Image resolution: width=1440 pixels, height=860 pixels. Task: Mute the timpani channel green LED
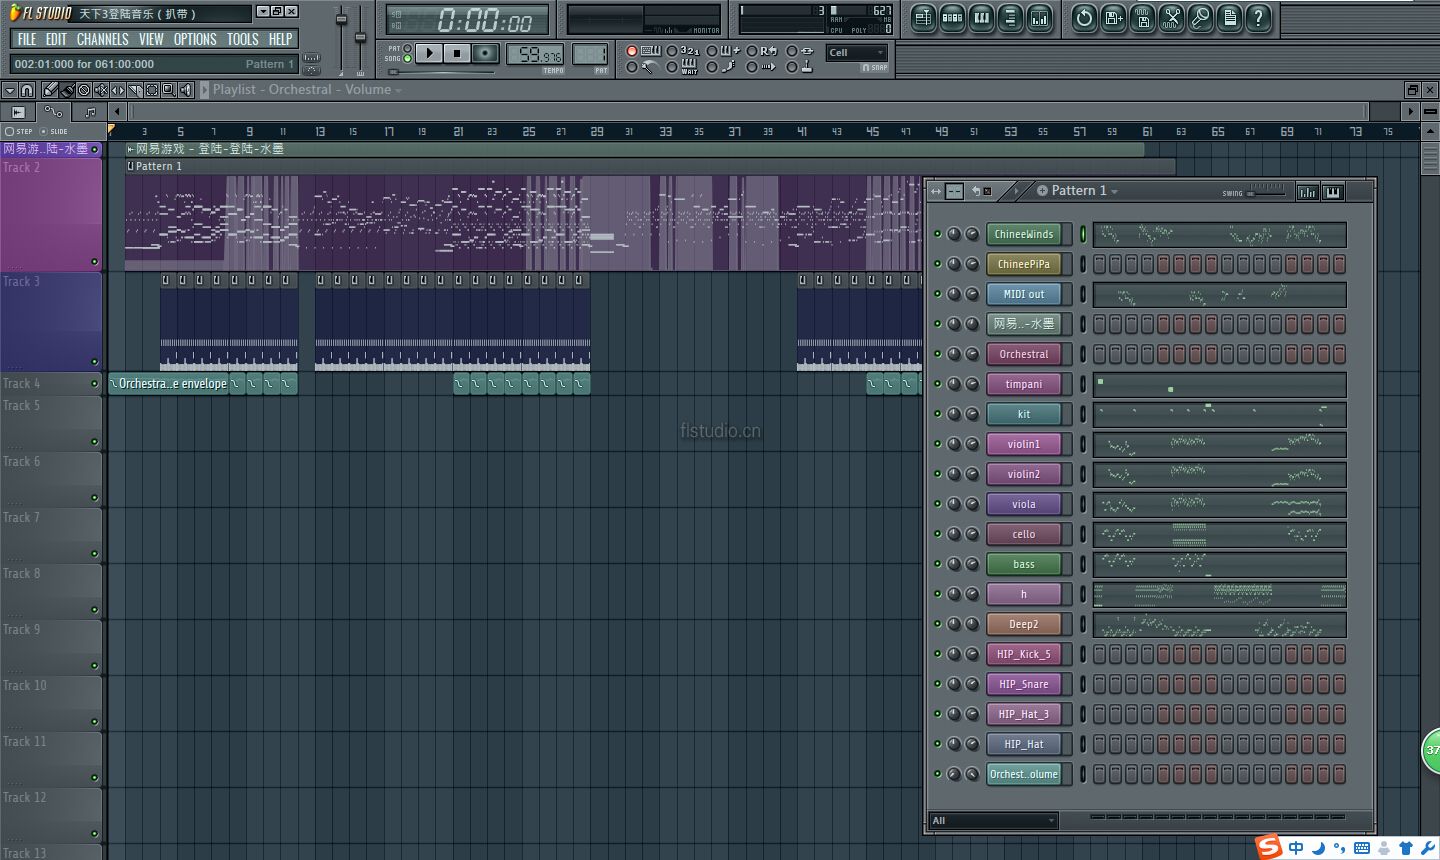point(937,384)
